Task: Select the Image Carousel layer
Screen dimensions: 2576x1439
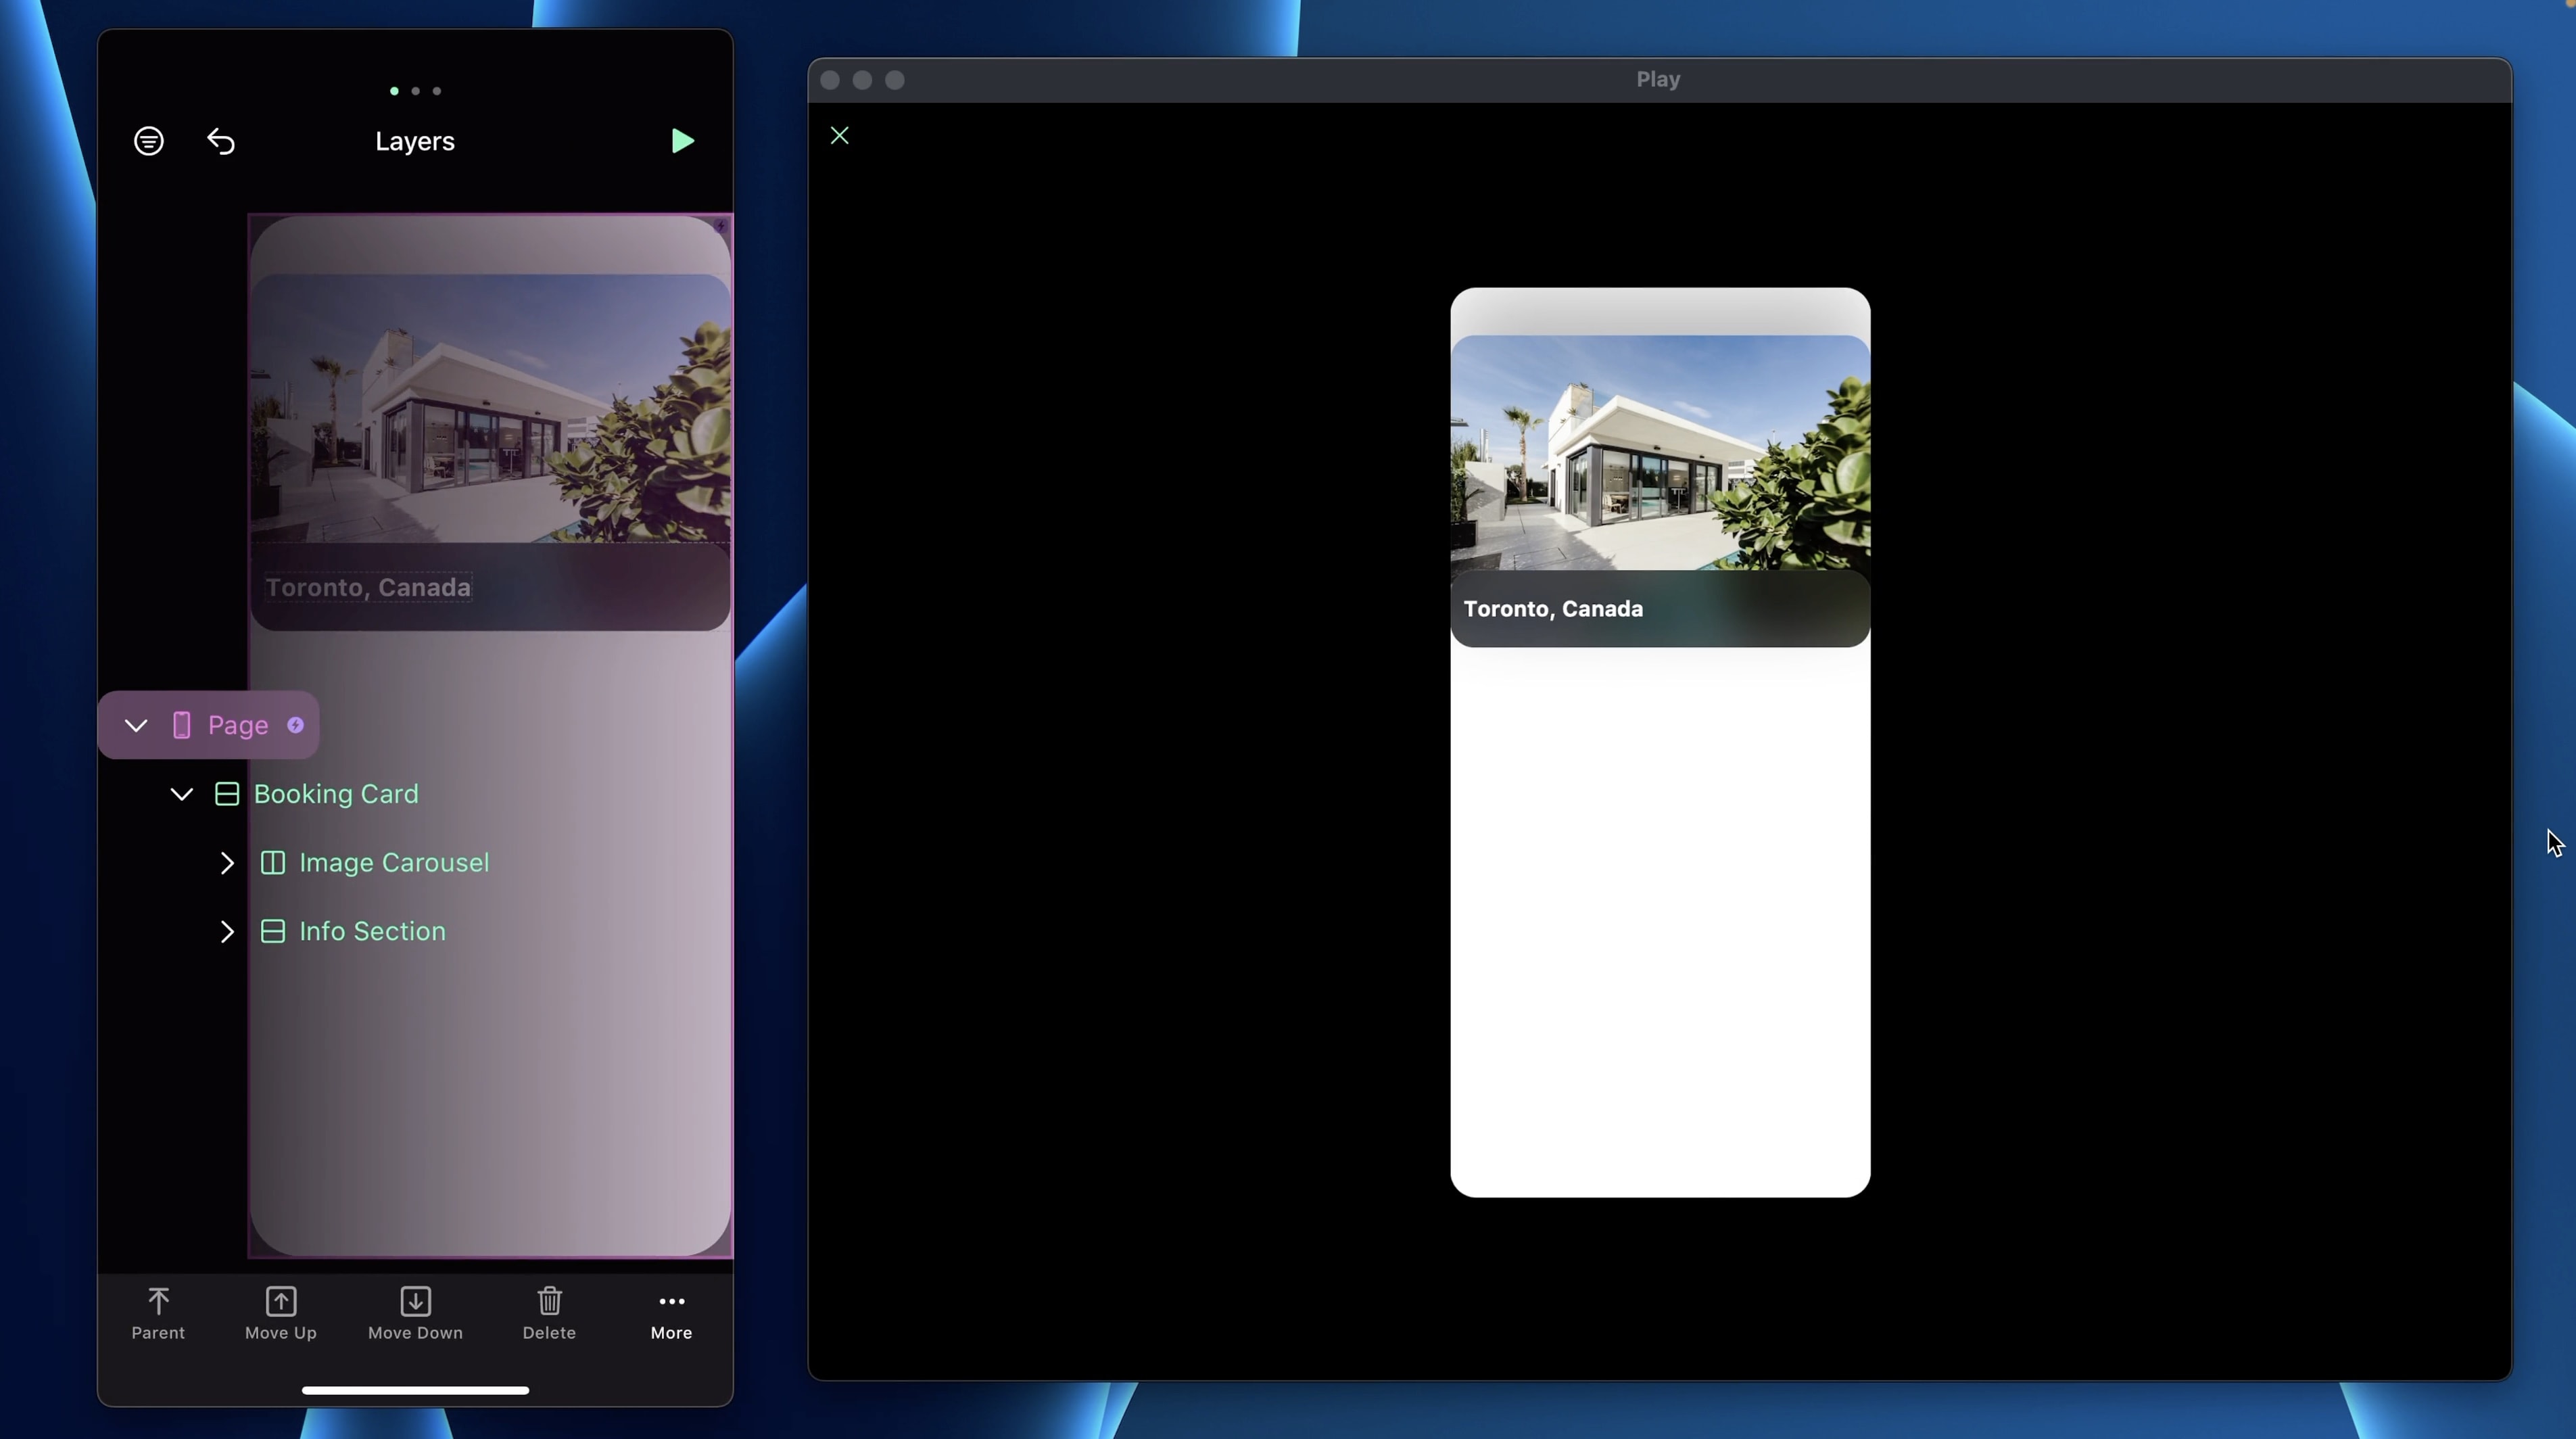Action: (393, 863)
